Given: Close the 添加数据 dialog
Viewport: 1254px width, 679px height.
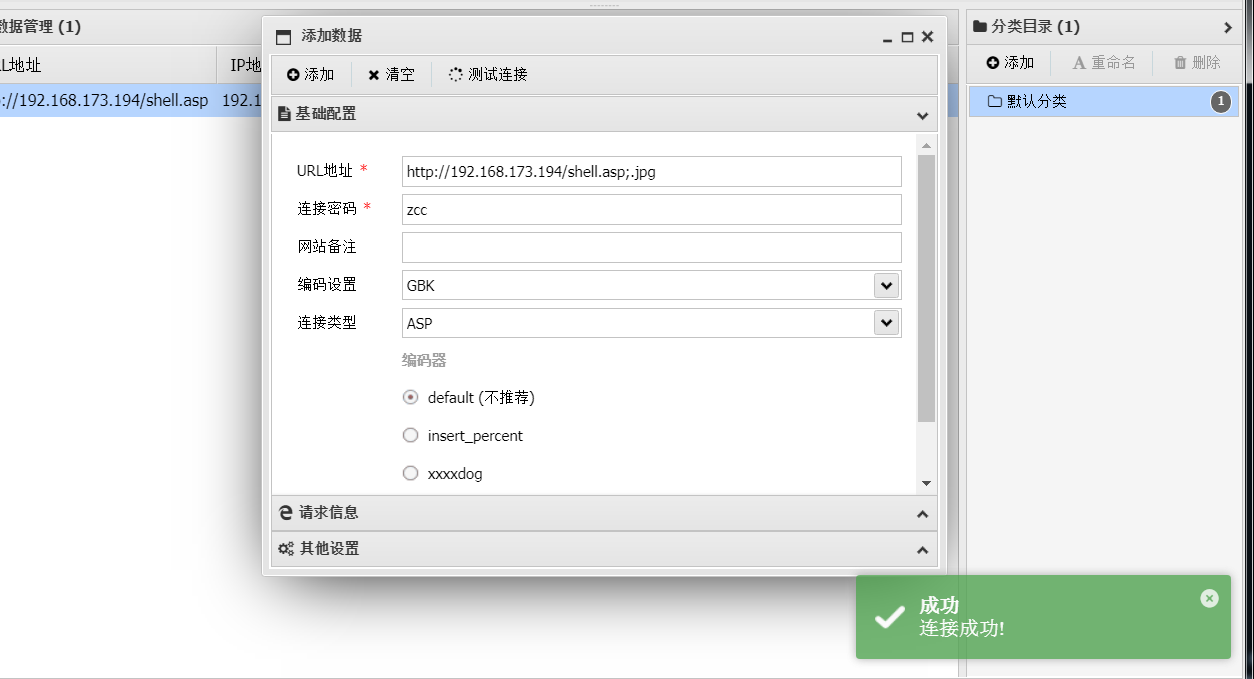Looking at the screenshot, I should click(927, 37).
